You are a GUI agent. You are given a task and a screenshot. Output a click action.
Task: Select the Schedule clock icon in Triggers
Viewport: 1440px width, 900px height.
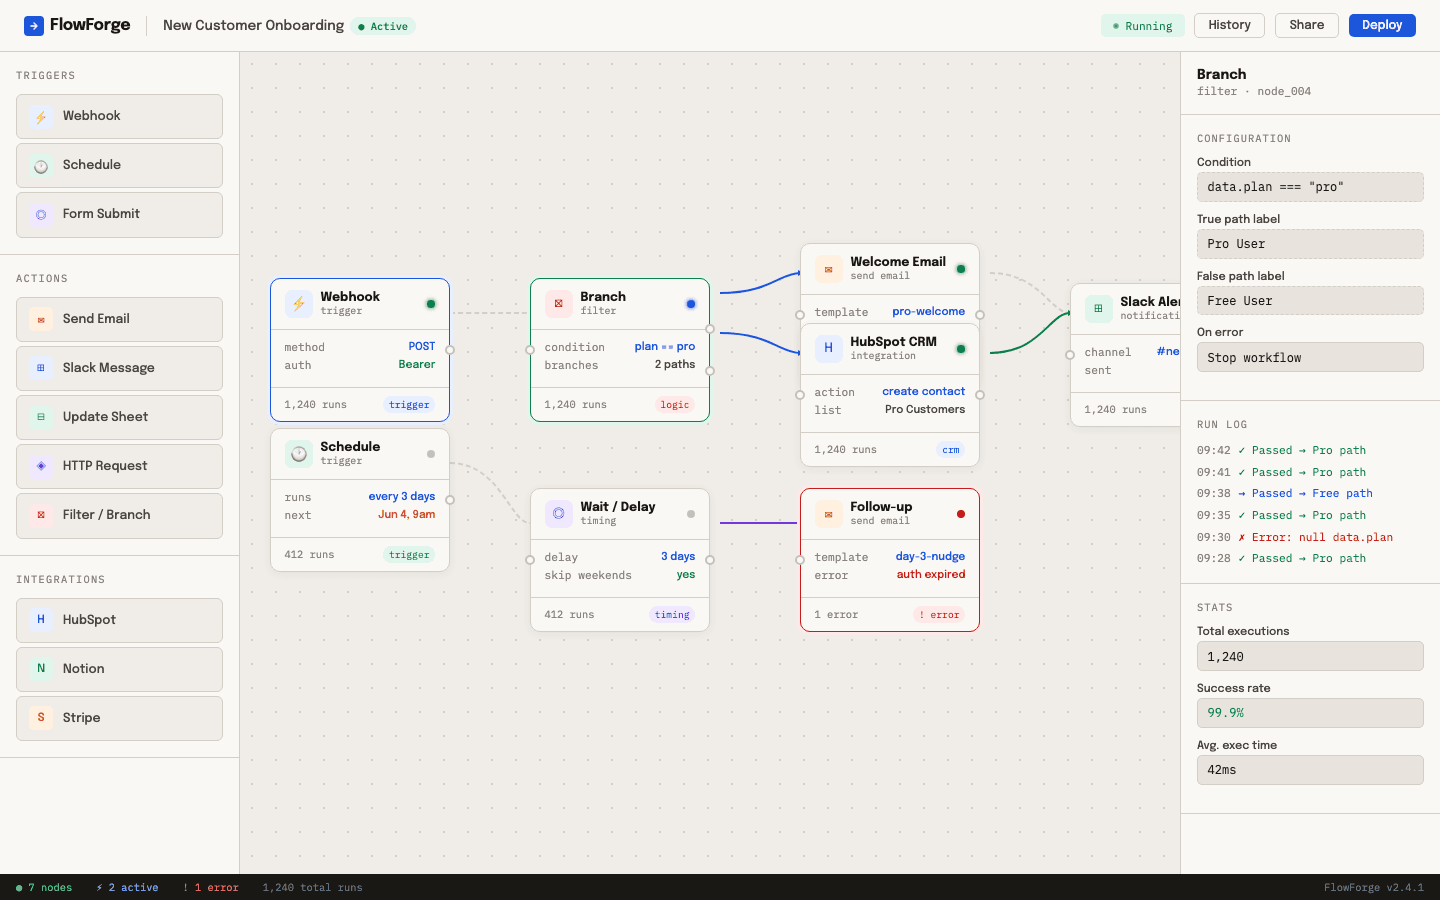click(x=41, y=166)
